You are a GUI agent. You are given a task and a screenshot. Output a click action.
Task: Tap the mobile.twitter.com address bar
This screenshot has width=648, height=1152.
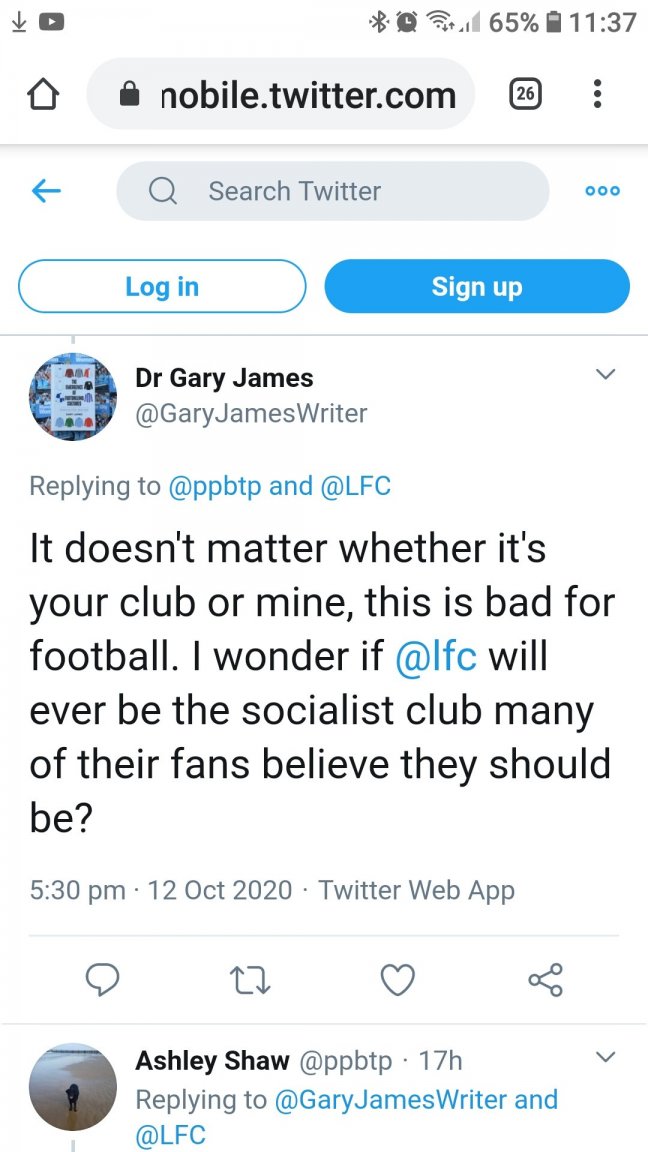click(x=281, y=94)
